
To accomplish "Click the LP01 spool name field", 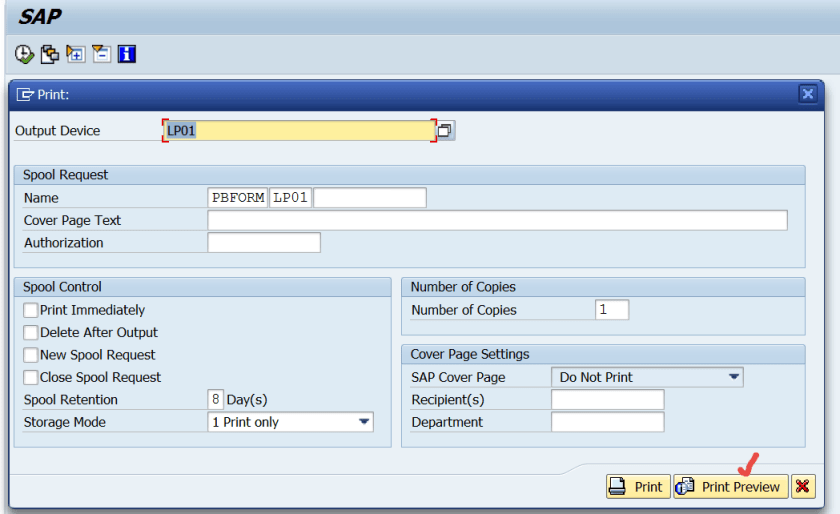I will [290, 198].
